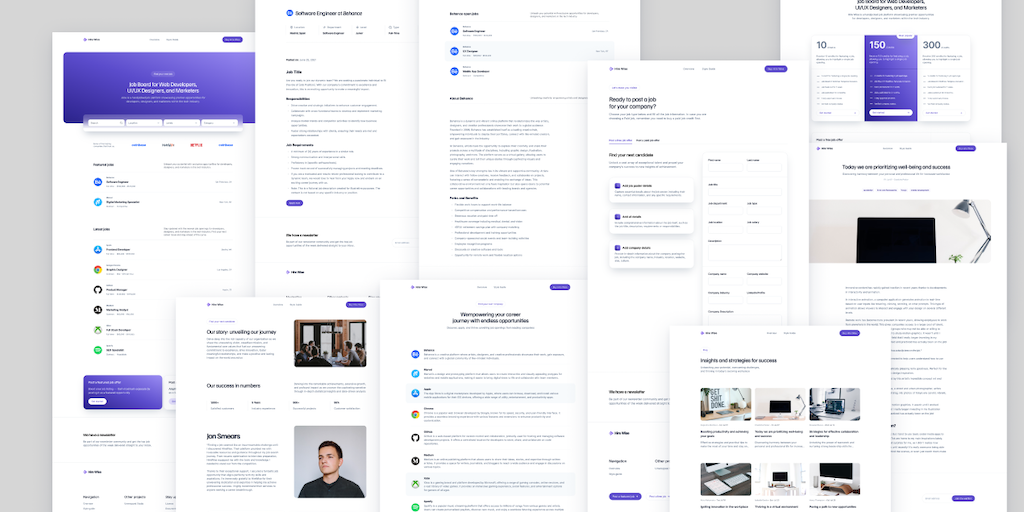Click Software Engineer job title in featured jobs
The width and height of the screenshot is (1024, 512).
[x=118, y=182]
